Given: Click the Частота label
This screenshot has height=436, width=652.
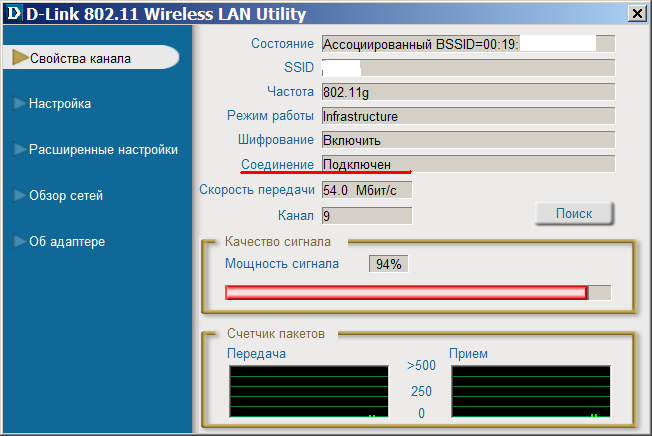Looking at the screenshot, I should [290, 91].
